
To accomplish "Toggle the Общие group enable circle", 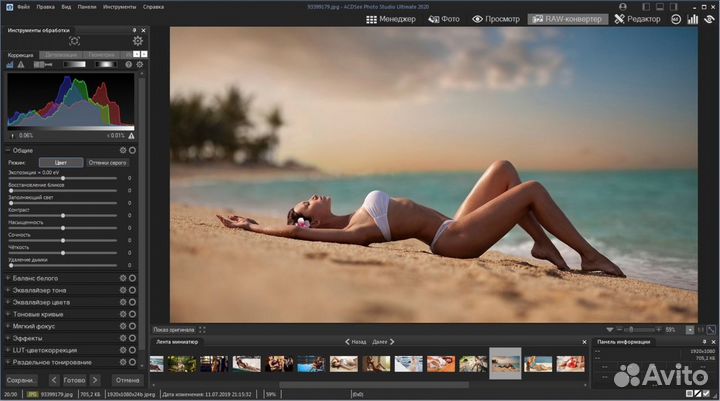I will pos(132,150).
